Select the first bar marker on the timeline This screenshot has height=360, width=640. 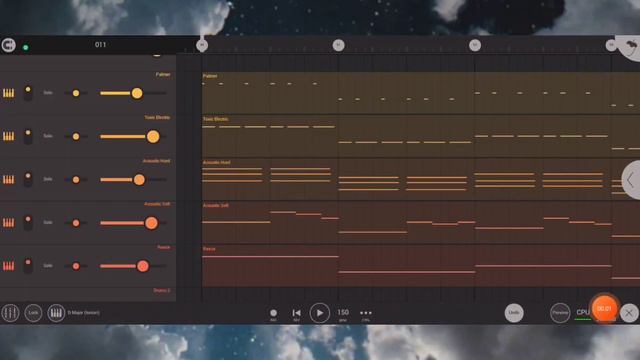202,45
